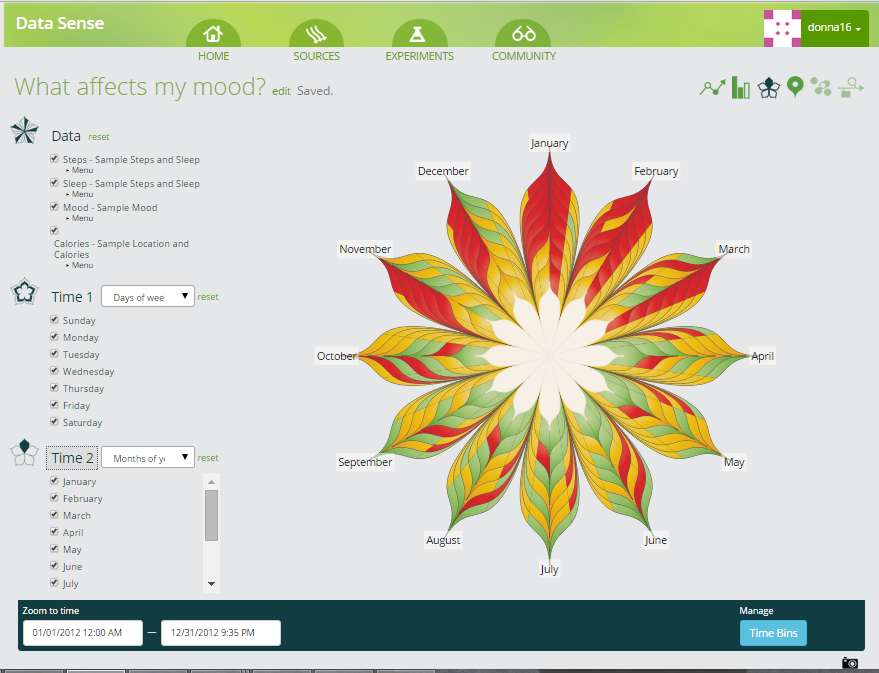Click the Data Sense logo
Screen dimensions: 879x673
[60, 23]
